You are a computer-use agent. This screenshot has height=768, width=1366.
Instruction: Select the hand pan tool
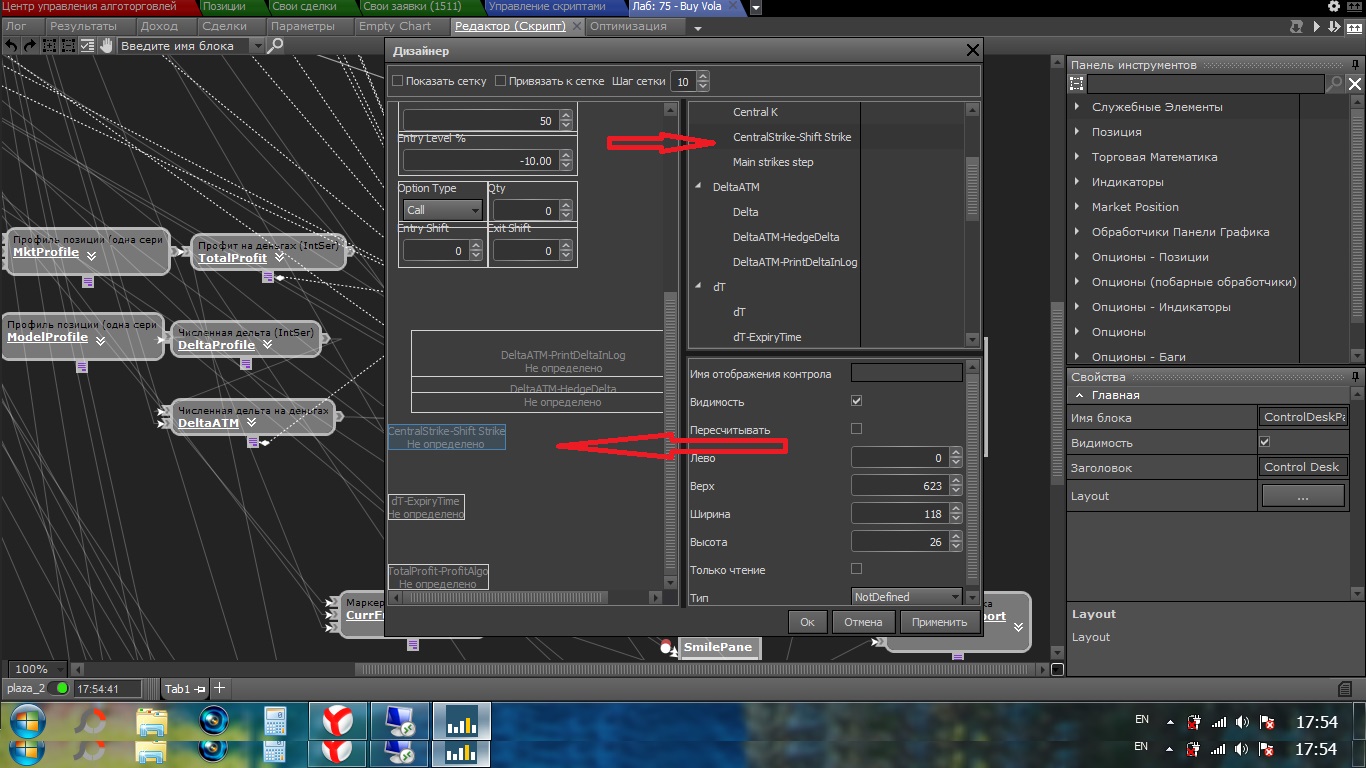[105, 46]
